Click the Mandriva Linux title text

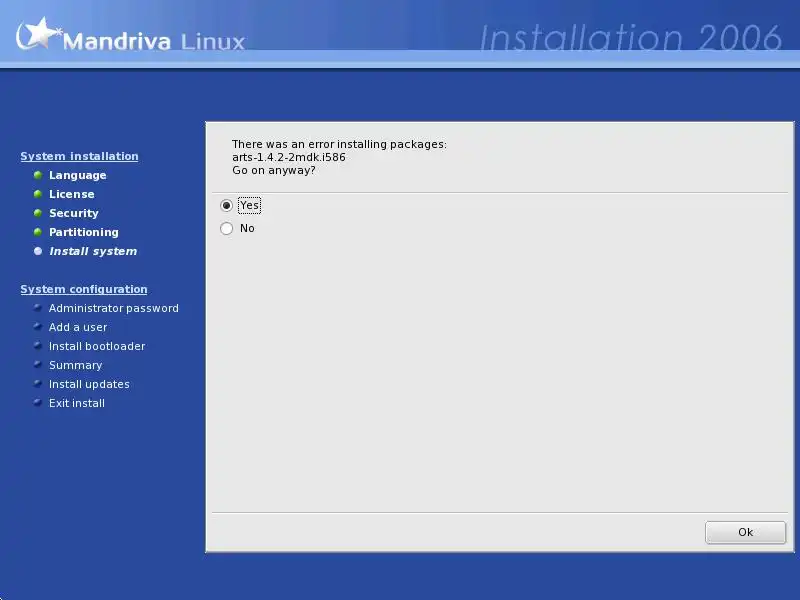[154, 41]
